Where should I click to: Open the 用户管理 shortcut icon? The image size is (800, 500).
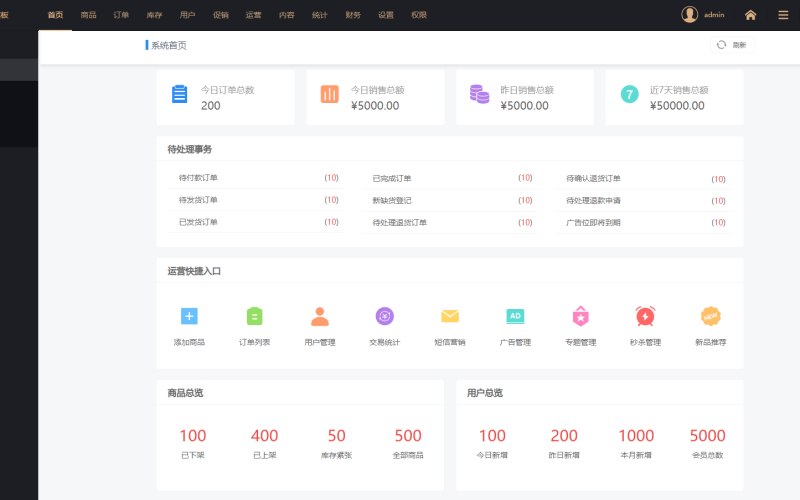tap(320, 316)
